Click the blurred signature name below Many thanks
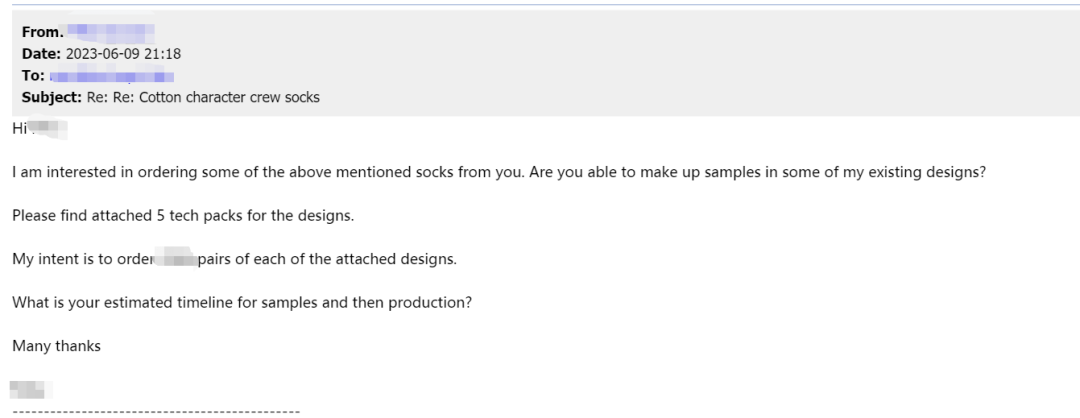Screen dimensions: 1080x418 click(31, 390)
